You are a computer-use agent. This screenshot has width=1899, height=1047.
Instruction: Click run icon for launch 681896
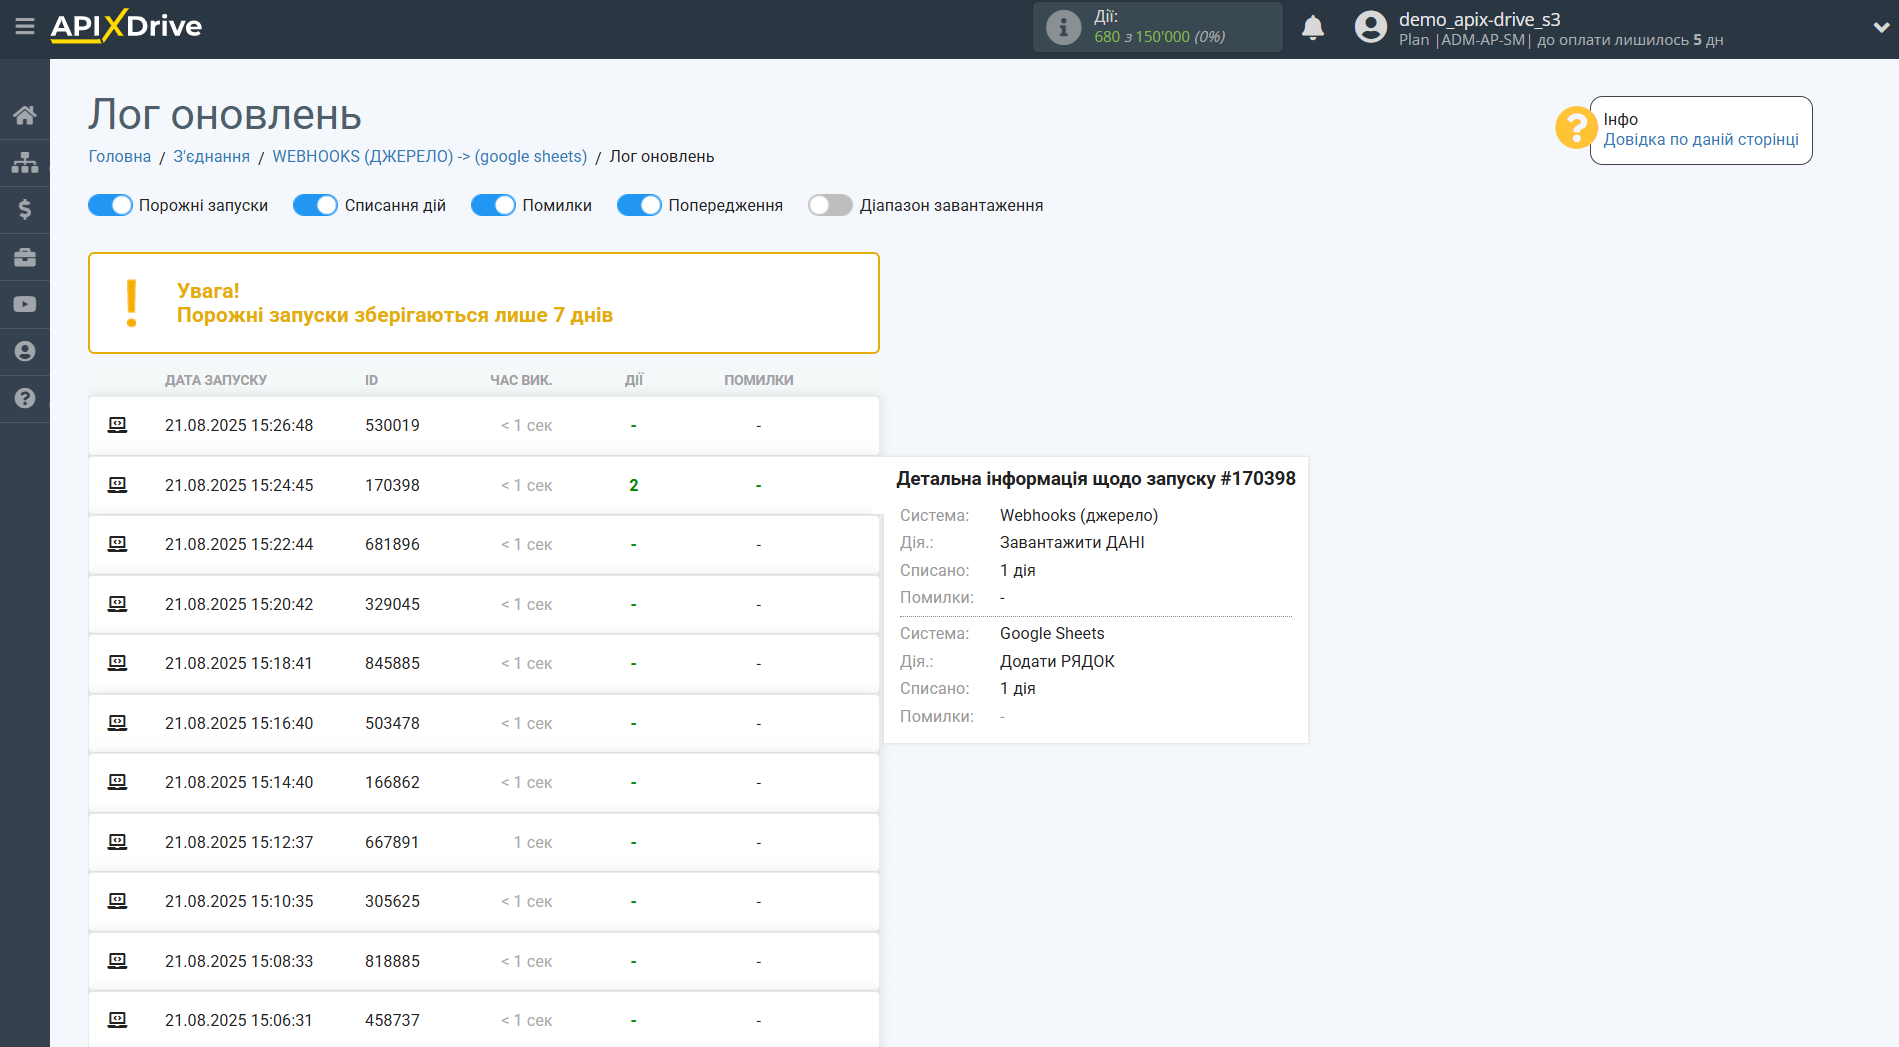tap(117, 544)
